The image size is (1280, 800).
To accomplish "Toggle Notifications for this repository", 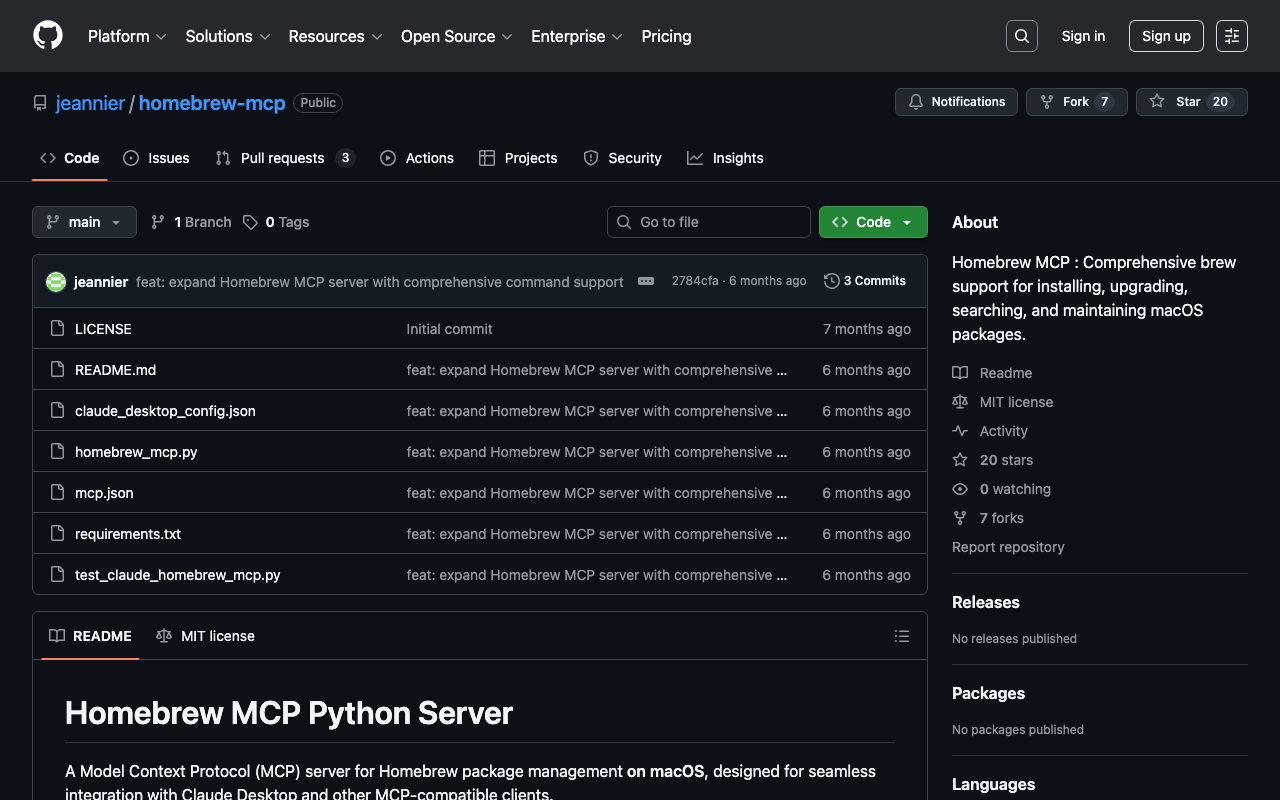I will [x=956, y=102].
